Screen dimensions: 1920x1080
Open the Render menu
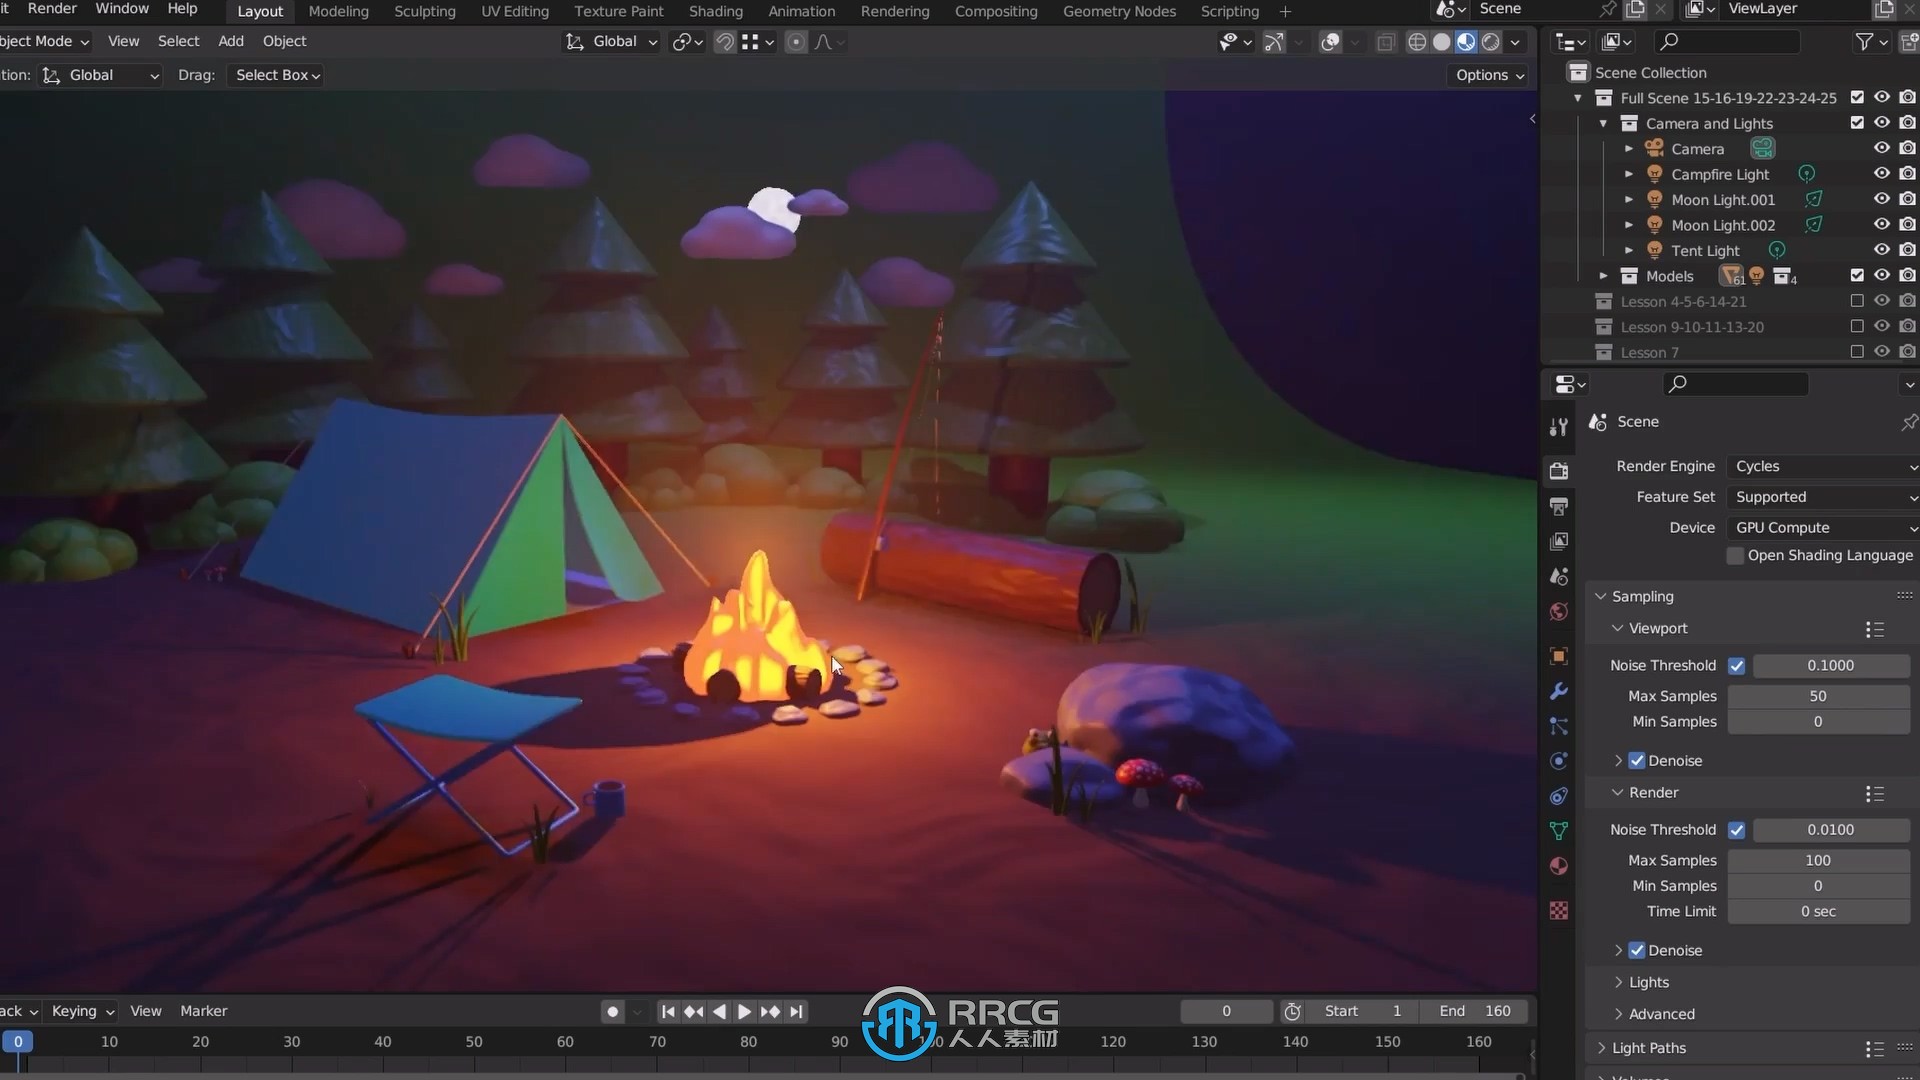pos(52,9)
